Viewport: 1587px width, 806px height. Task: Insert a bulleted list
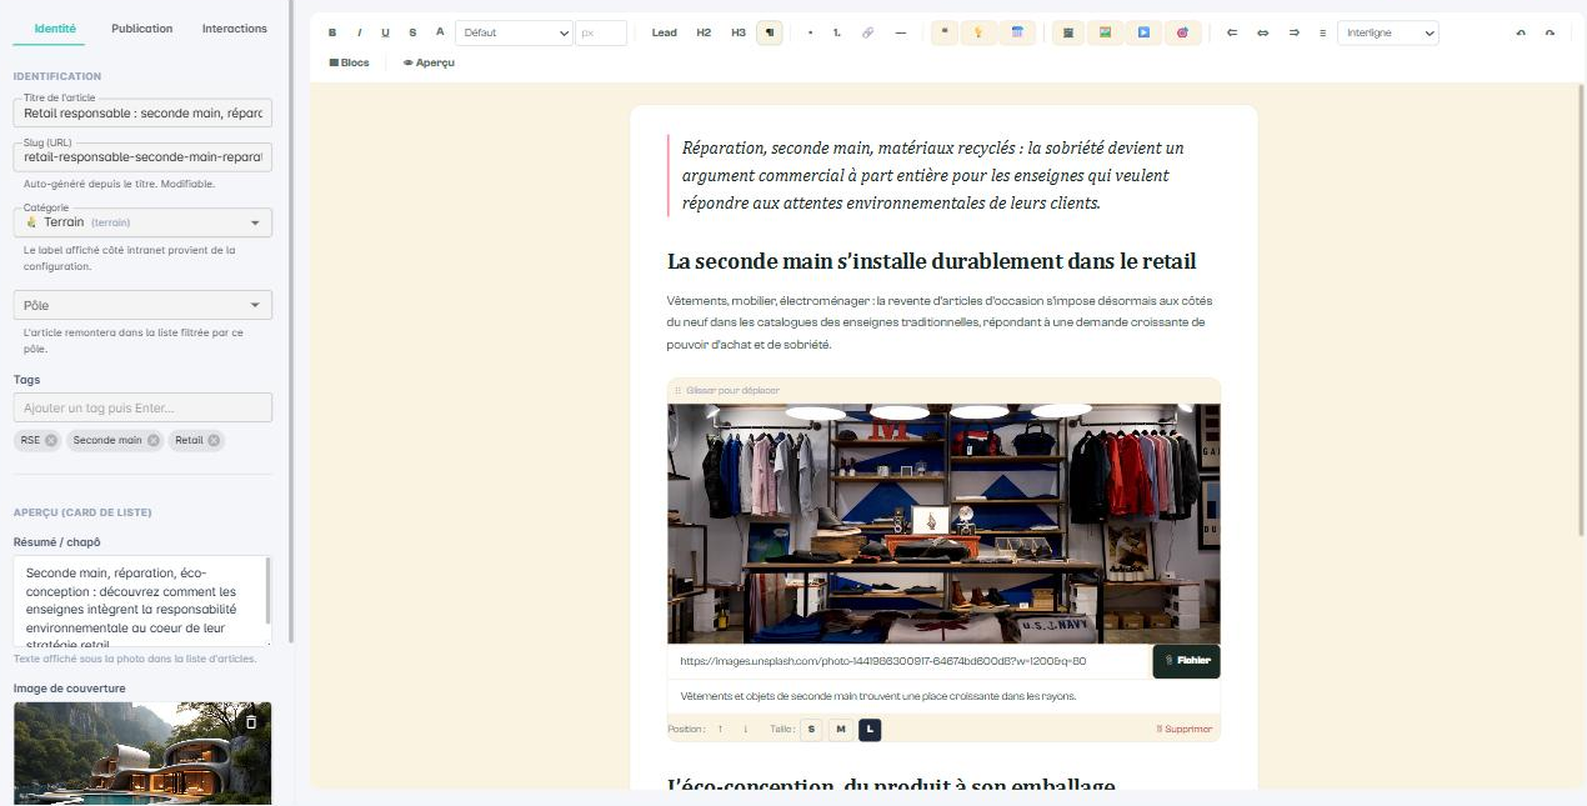[x=810, y=33]
